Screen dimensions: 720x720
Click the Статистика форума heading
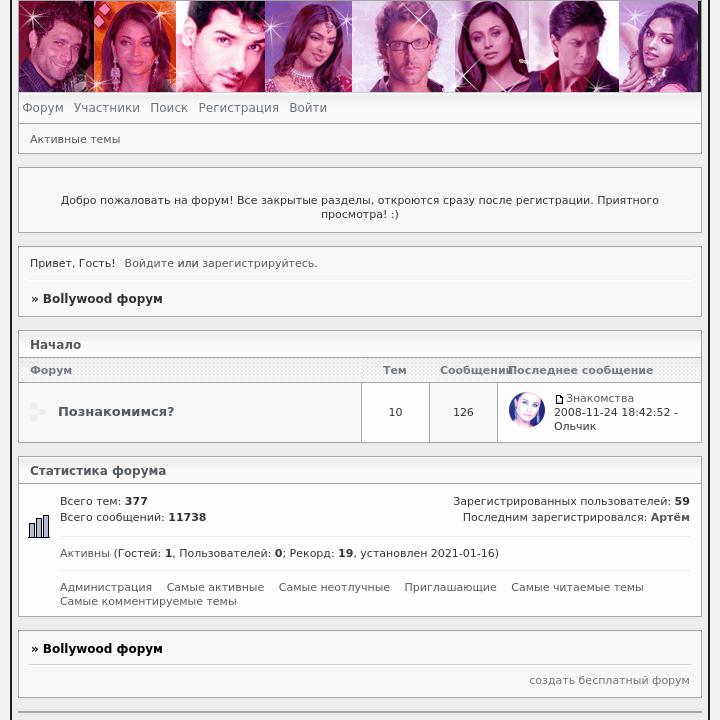[x=98, y=471]
